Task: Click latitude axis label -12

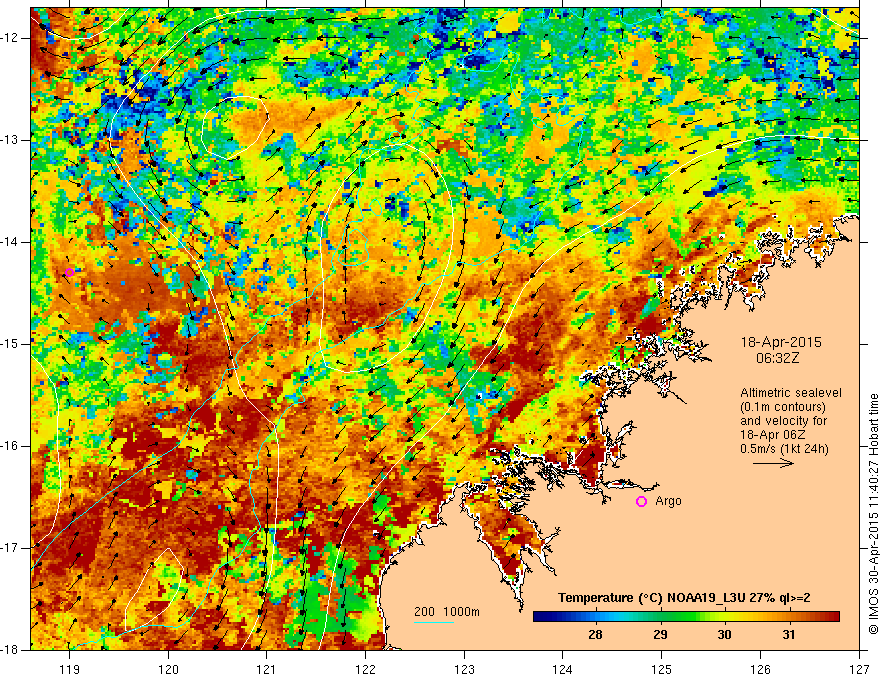Action: [x=11, y=38]
